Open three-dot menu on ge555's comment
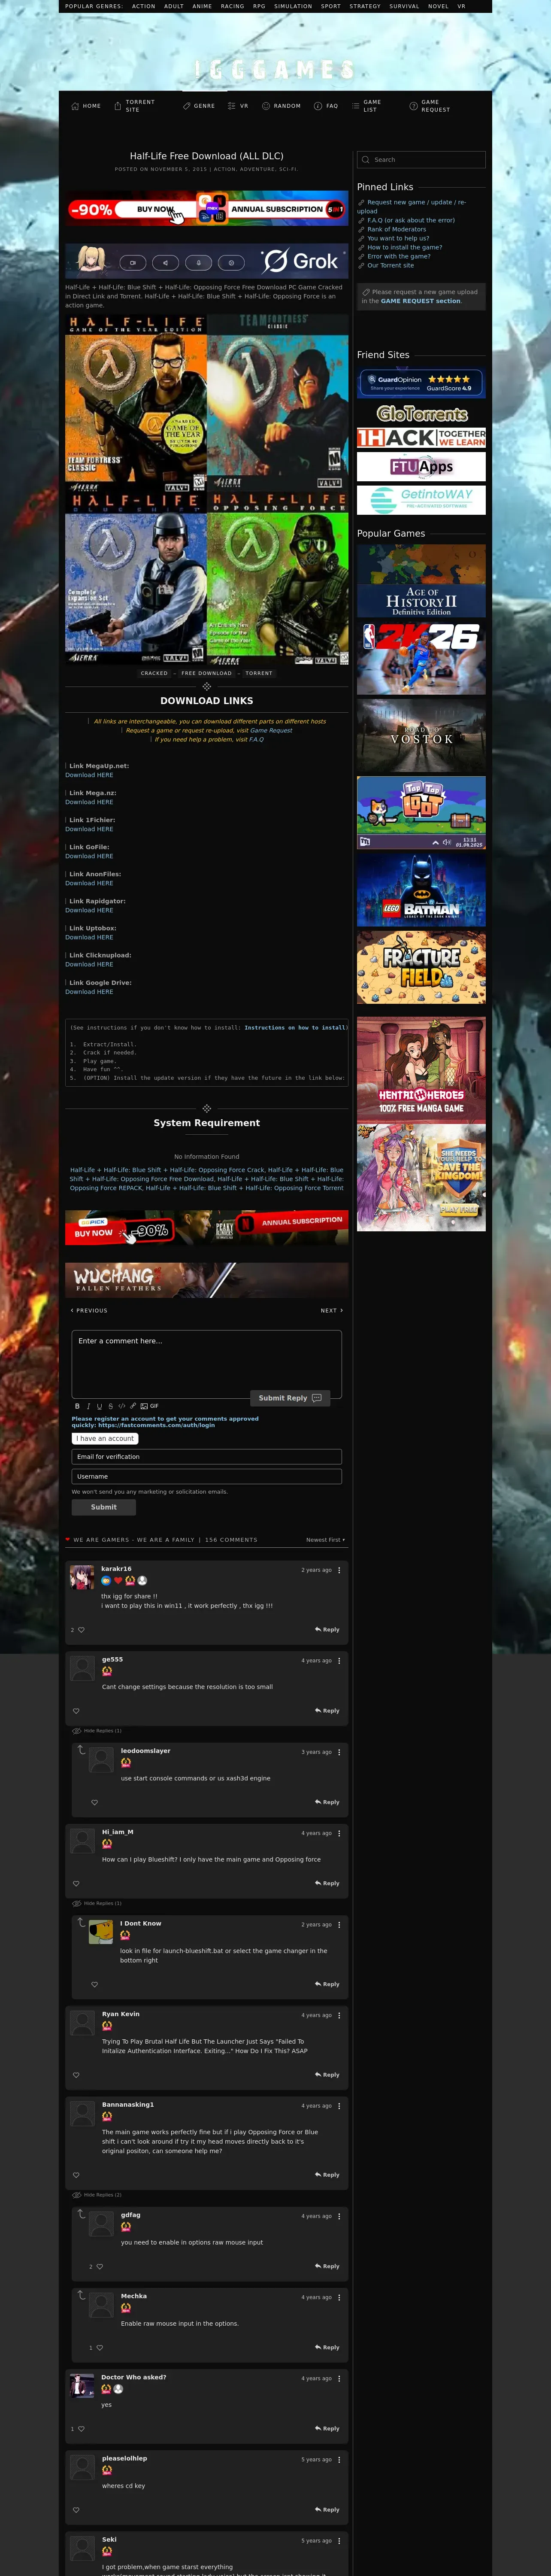 tap(339, 1661)
